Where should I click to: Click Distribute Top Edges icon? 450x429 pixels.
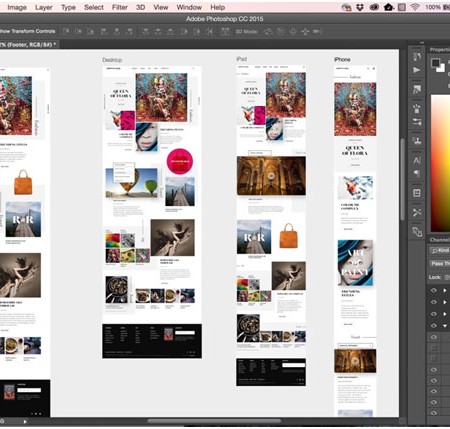tap(146, 32)
